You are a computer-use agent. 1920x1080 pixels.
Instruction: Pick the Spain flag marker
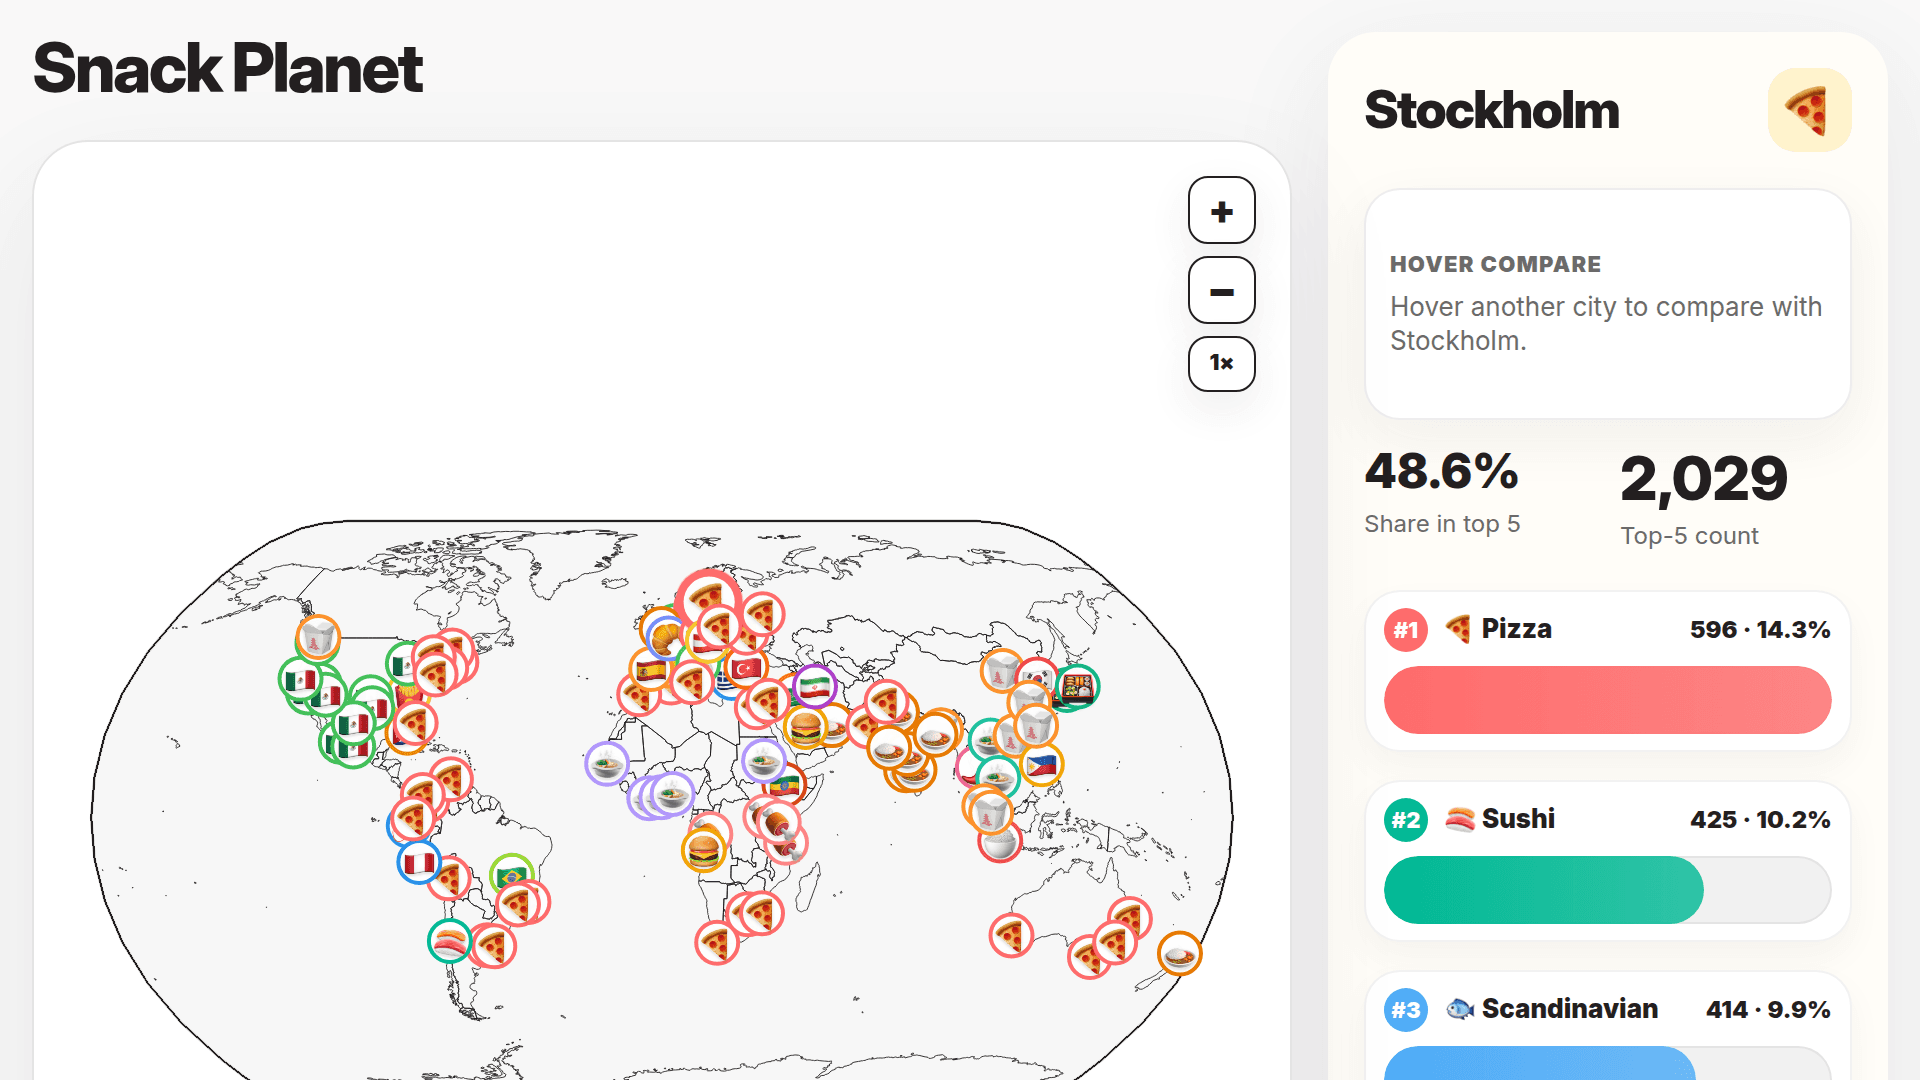[x=651, y=670]
